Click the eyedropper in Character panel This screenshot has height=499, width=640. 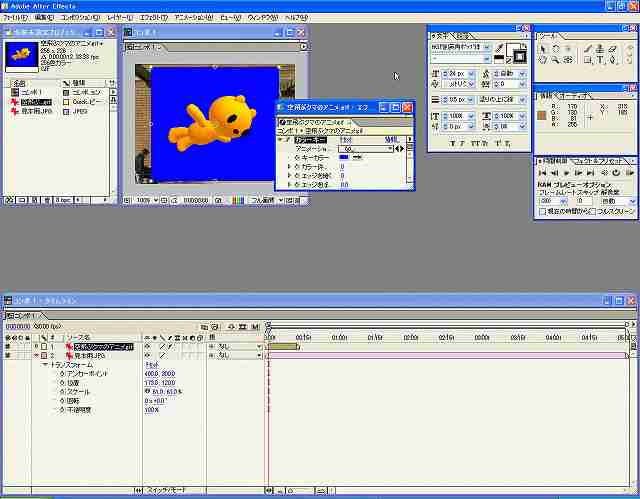point(499,49)
